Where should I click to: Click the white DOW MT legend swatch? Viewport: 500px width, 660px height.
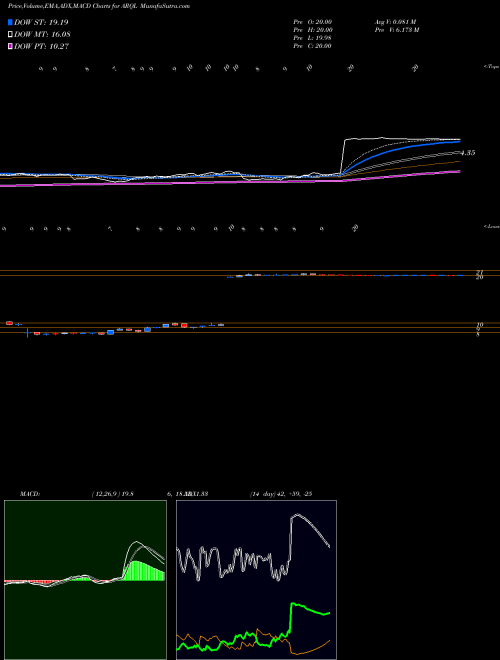tap(10, 35)
